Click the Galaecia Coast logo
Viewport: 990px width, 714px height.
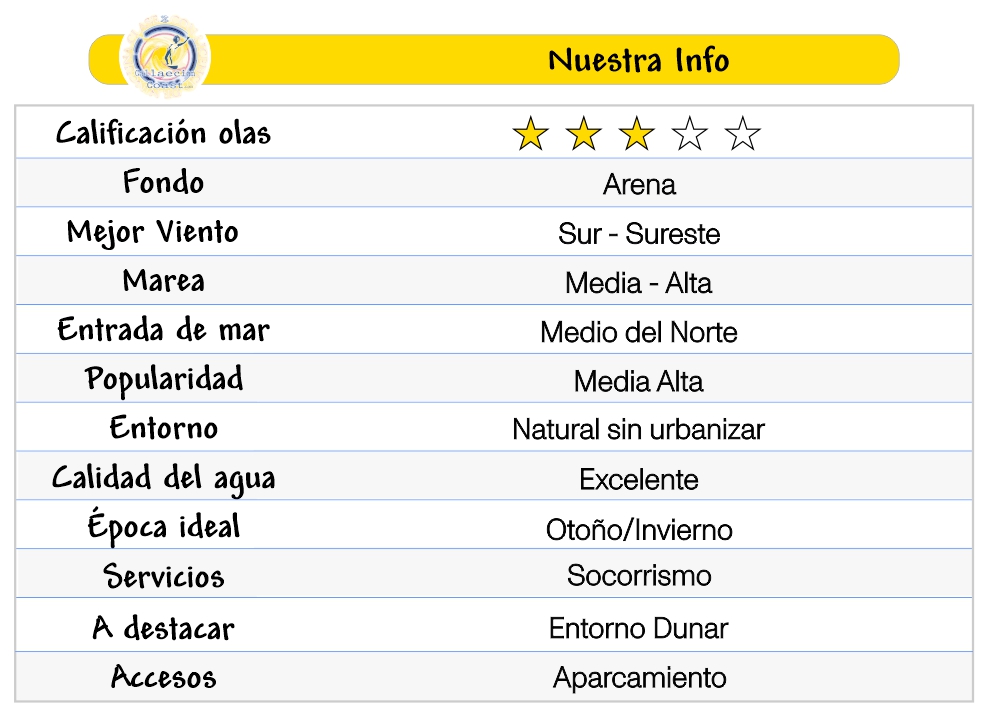pyautogui.click(x=164, y=60)
